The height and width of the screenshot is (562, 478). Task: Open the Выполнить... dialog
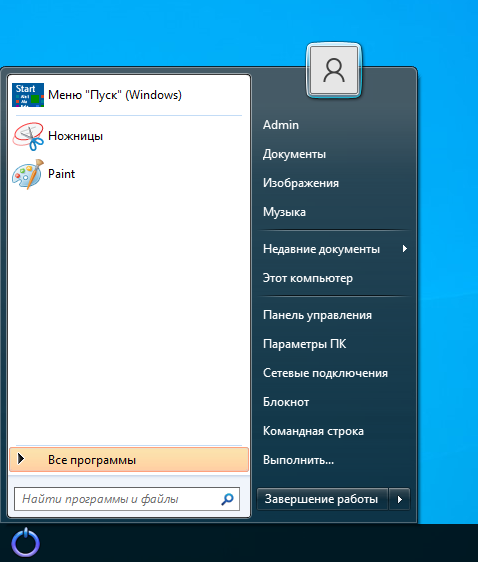coord(298,460)
